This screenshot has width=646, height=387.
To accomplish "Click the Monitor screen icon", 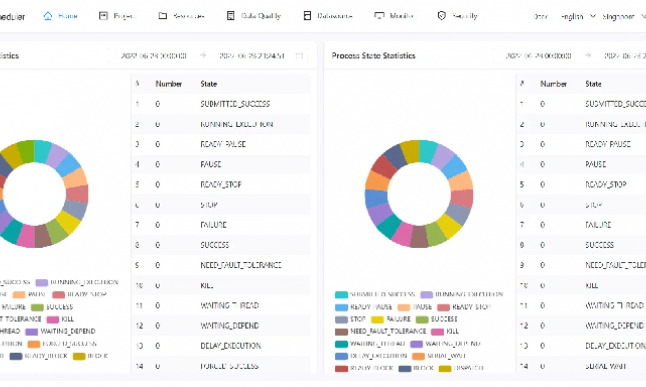I will tap(379, 16).
